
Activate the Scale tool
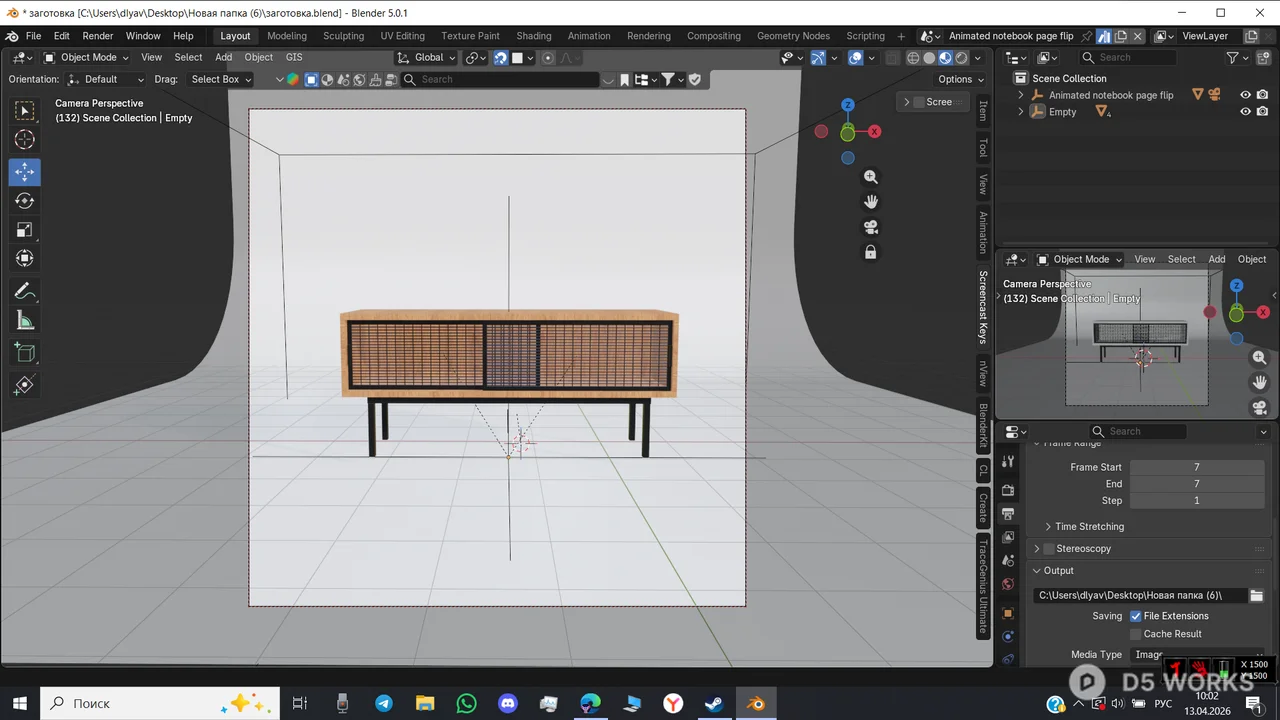click(25, 230)
